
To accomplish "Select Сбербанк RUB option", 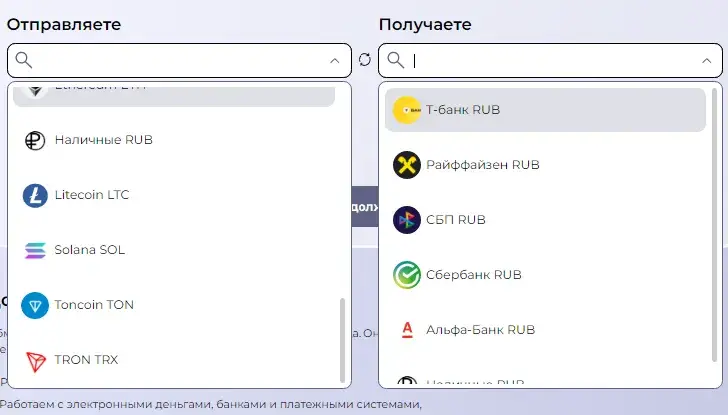I will tap(546, 275).
